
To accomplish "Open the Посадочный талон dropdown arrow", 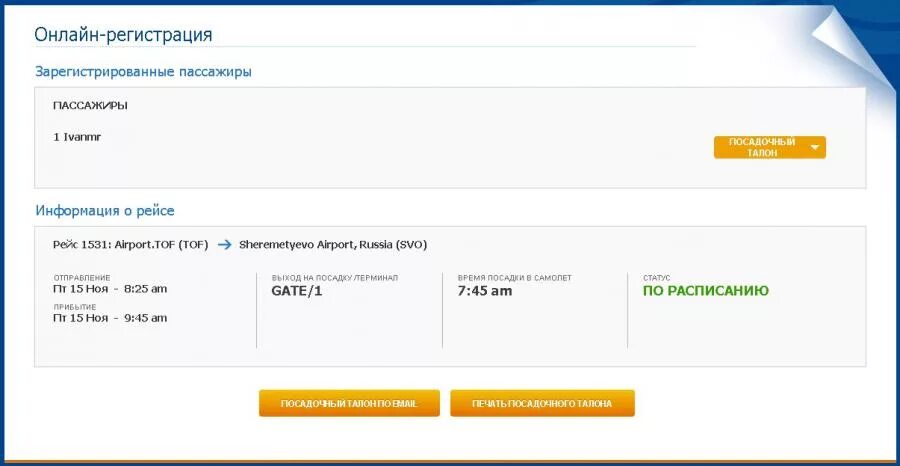I will click(x=815, y=147).
